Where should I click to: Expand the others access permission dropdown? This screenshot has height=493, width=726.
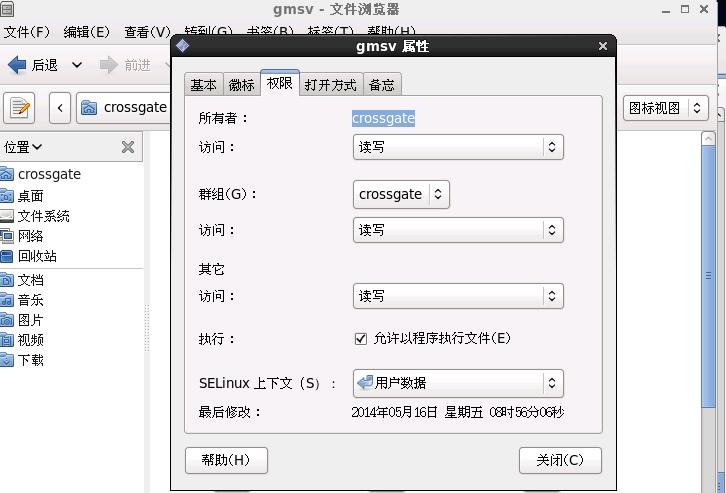(x=458, y=296)
